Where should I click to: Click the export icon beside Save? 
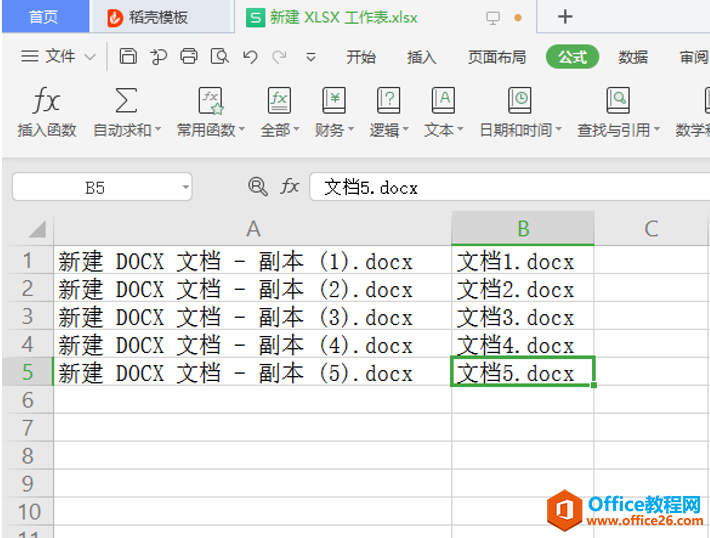click(x=158, y=57)
